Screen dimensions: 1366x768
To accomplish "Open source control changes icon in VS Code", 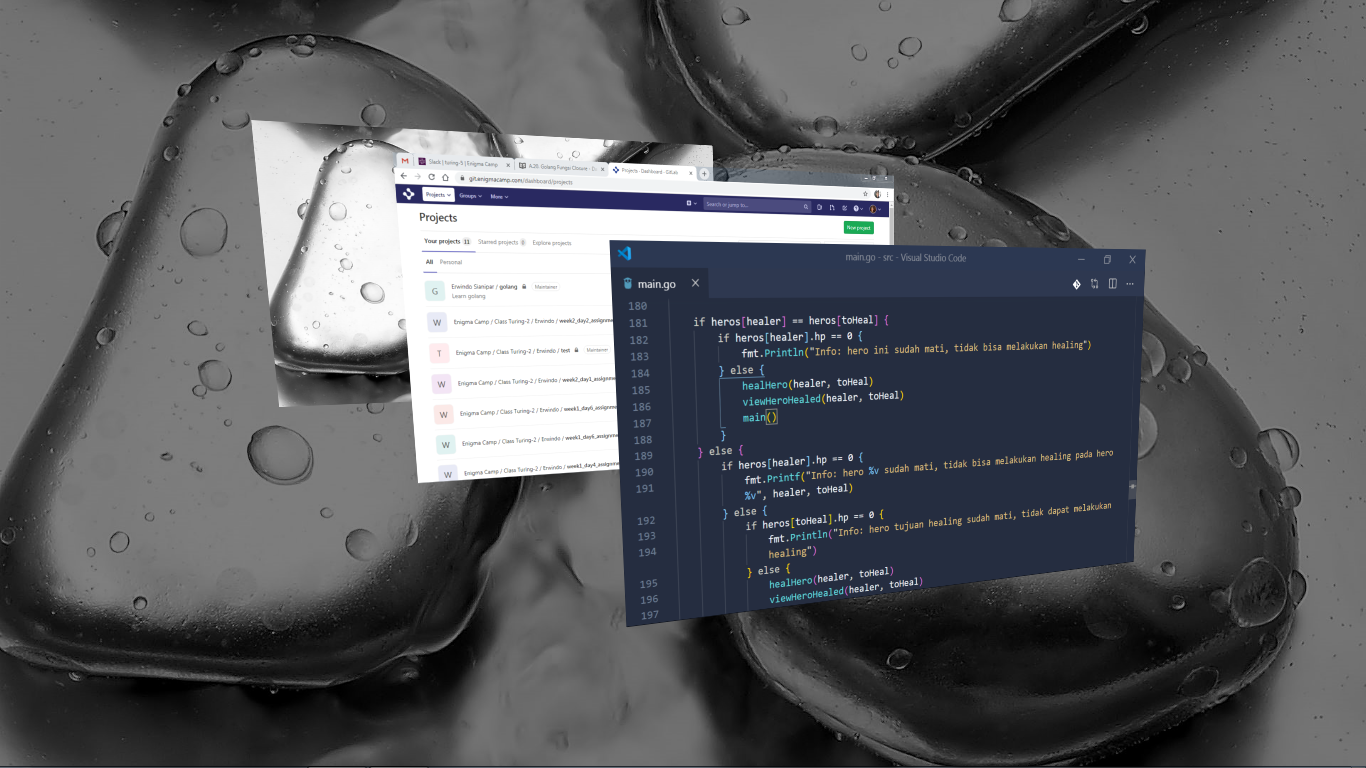I will [1076, 284].
